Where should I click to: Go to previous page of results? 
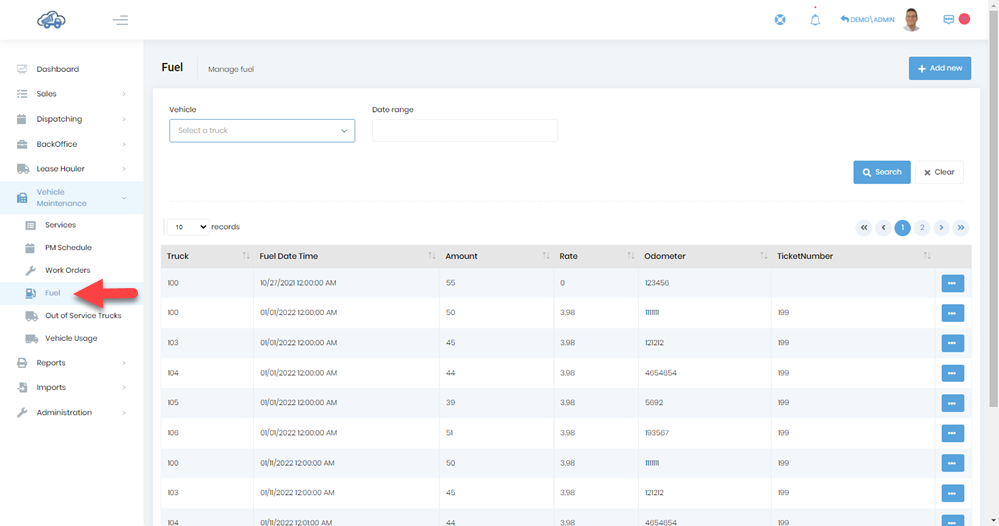(883, 227)
